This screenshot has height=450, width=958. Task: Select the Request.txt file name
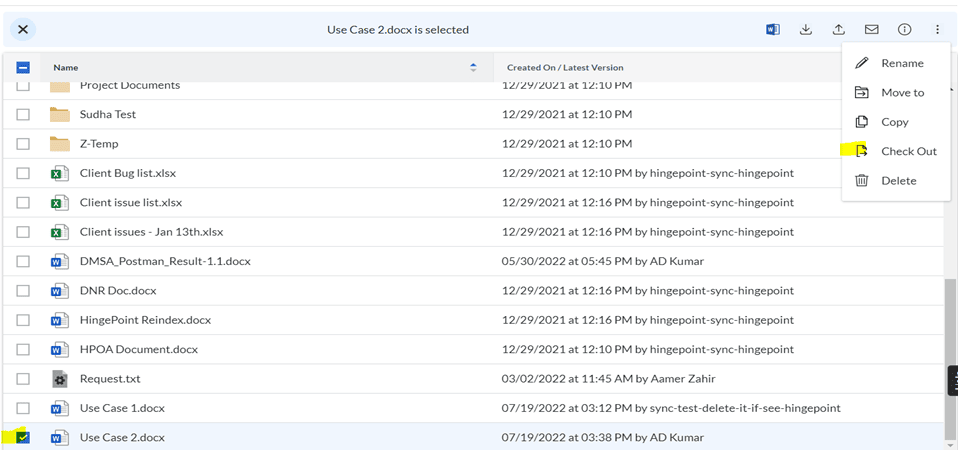110,379
